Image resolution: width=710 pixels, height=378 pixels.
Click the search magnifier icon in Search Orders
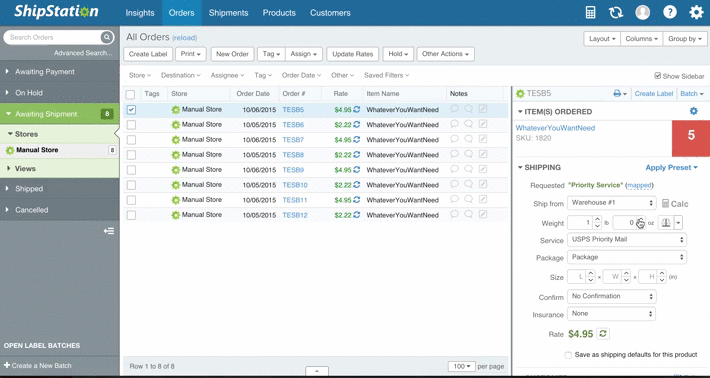106,37
